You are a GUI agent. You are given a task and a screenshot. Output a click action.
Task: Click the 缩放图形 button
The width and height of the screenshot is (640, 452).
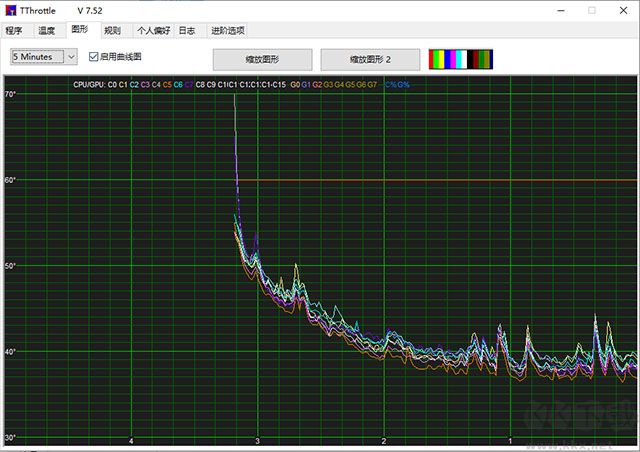tap(263, 60)
